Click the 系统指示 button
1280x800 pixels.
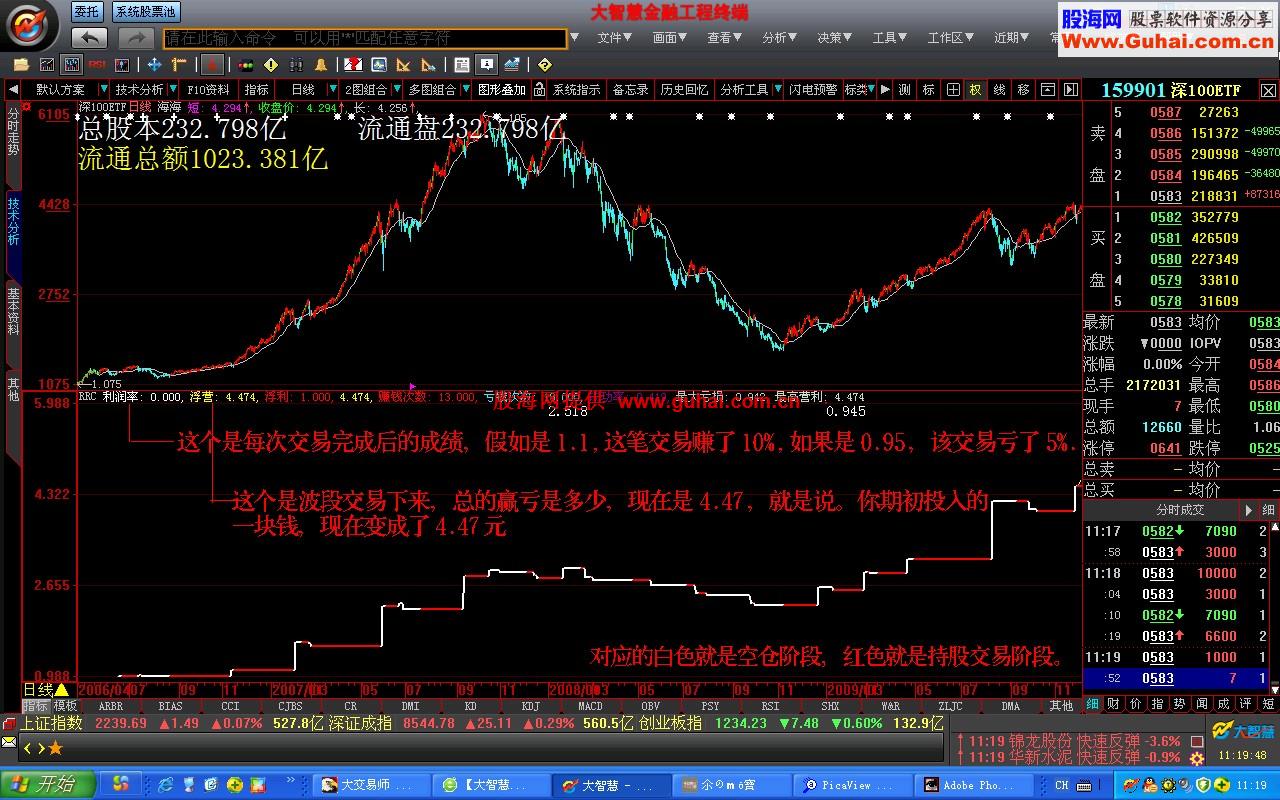pyautogui.click(x=577, y=89)
